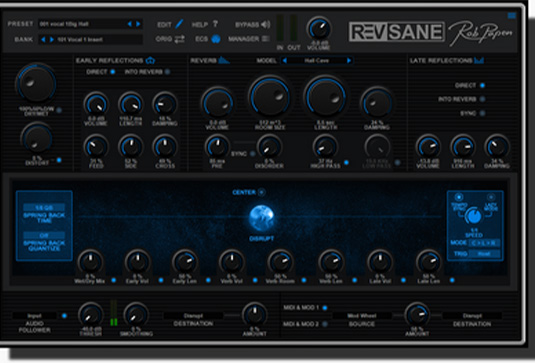
Task: Switch to next reverb Model
Action: click(x=349, y=61)
